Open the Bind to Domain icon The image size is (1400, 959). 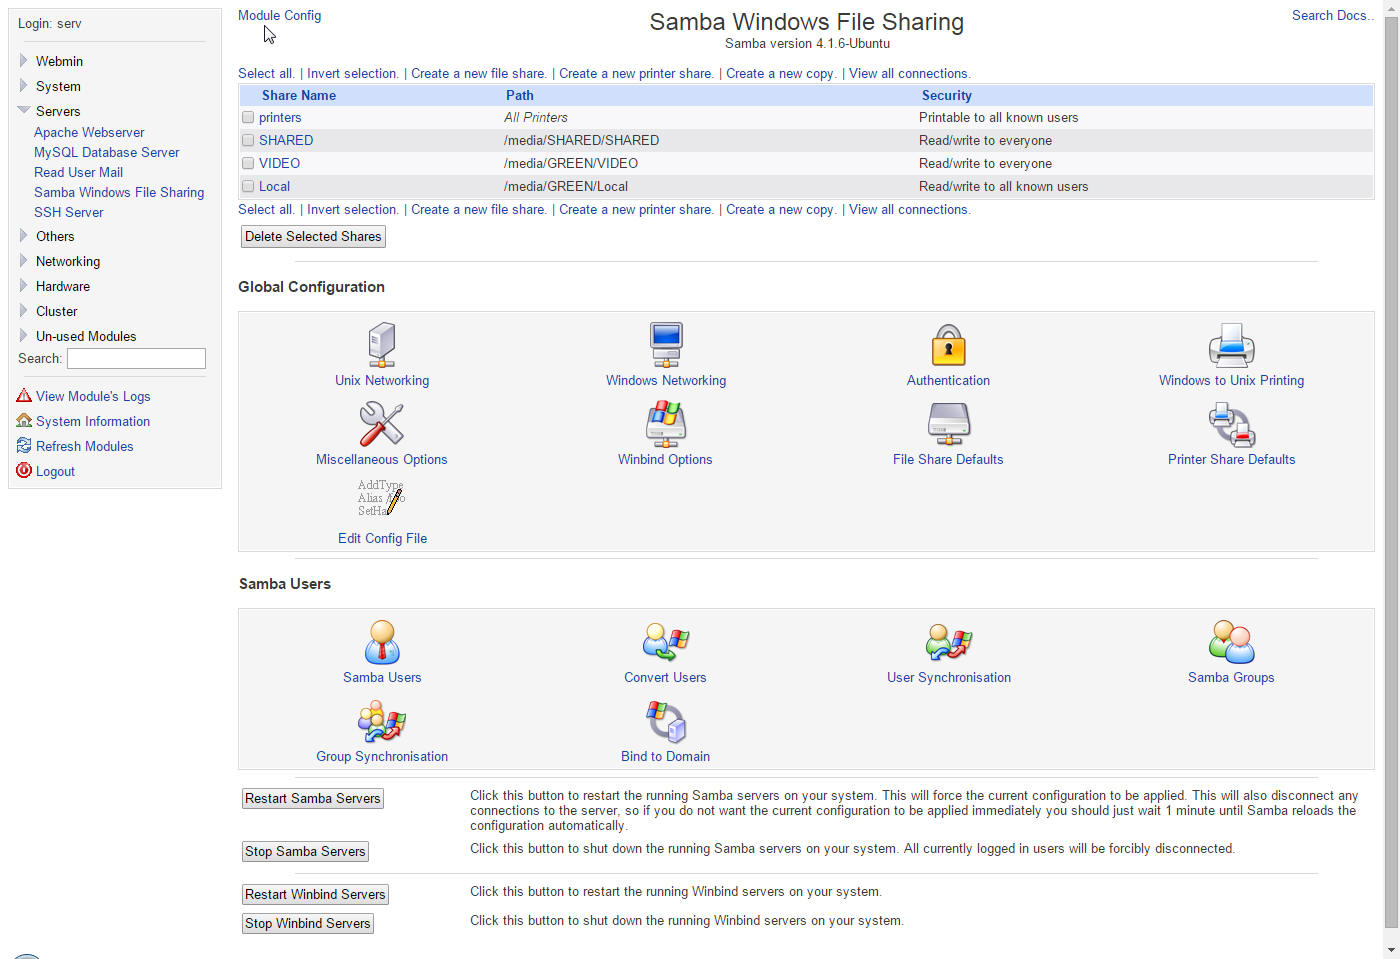[x=666, y=721]
